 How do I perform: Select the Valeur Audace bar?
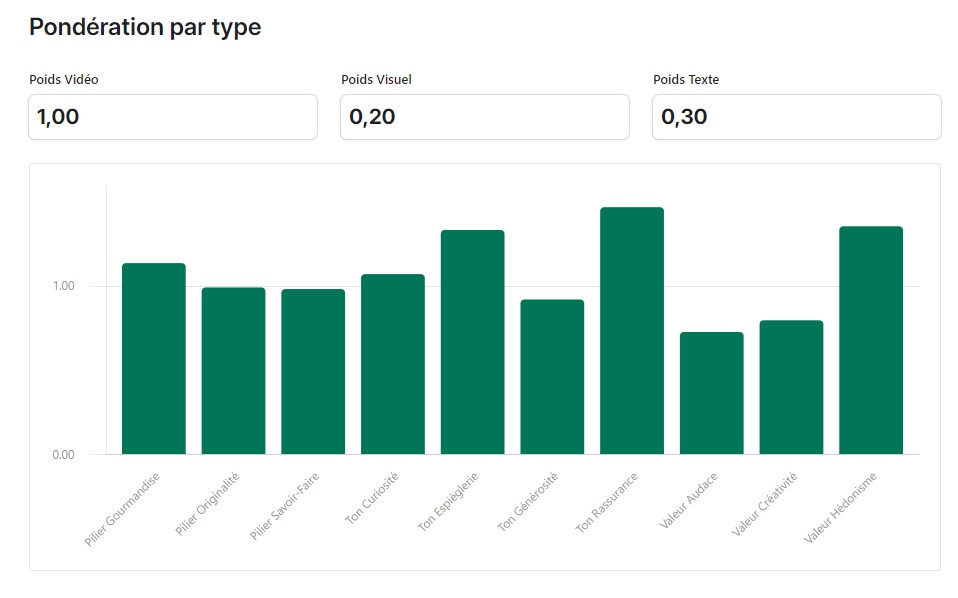click(711, 393)
